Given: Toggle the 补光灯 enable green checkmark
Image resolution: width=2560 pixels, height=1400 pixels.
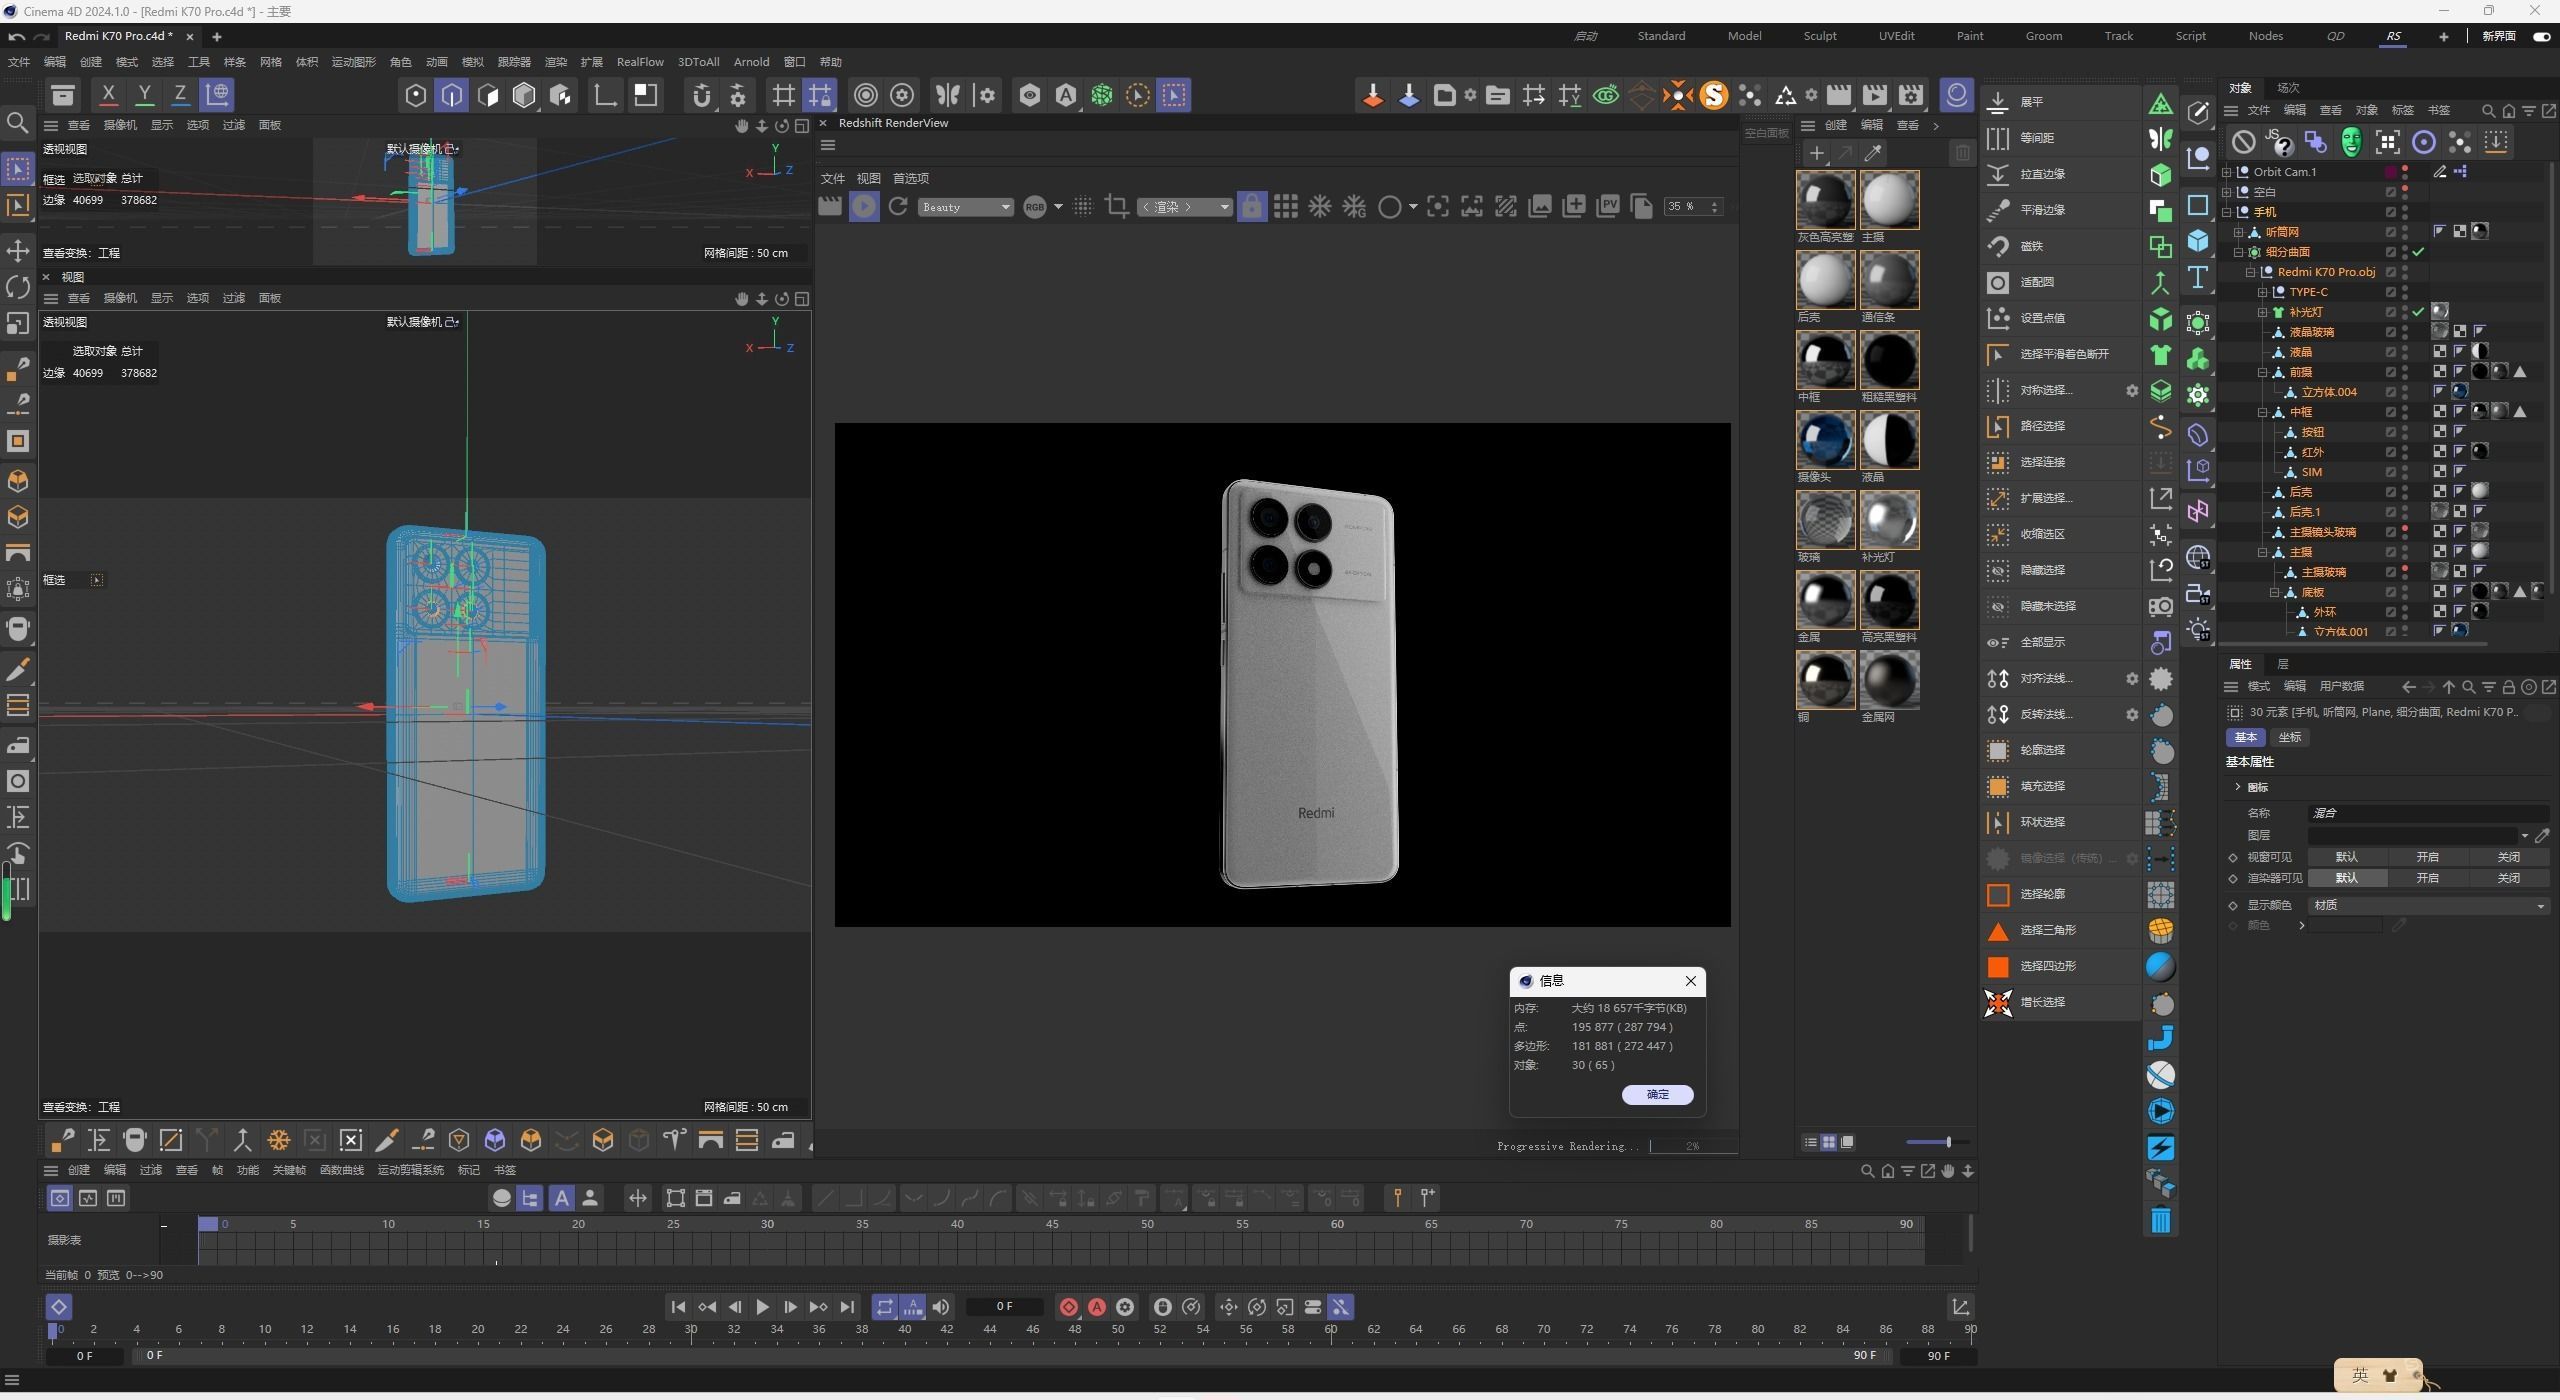Looking at the screenshot, I should [x=2418, y=312].
